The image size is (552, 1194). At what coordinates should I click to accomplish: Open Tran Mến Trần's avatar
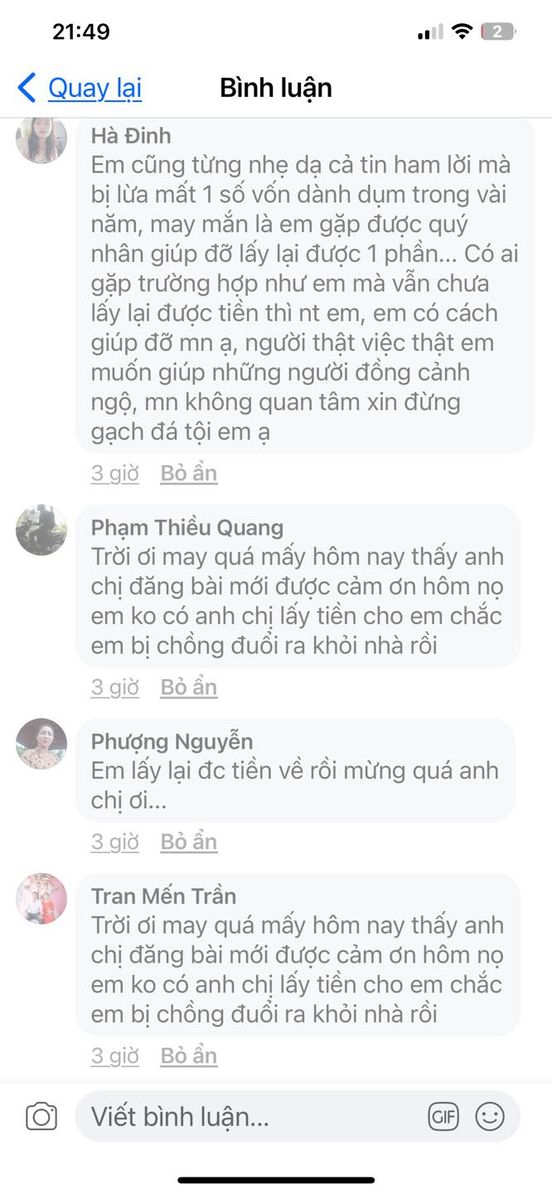pyautogui.click(x=41, y=899)
